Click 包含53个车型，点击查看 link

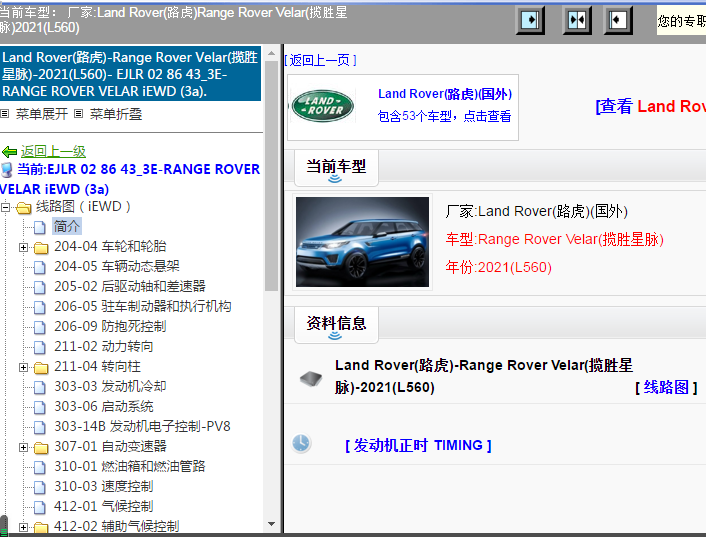[x=444, y=117]
